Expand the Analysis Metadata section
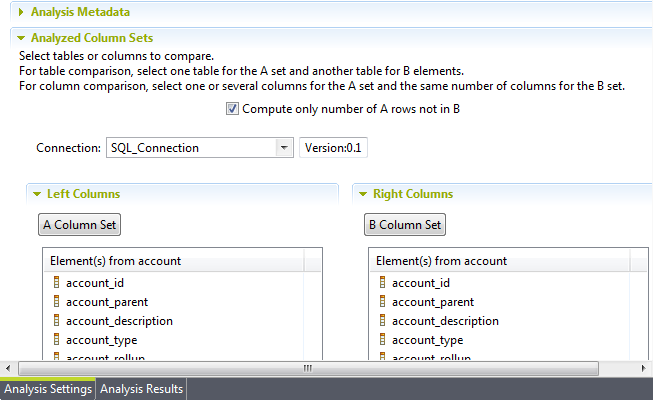 [22, 13]
